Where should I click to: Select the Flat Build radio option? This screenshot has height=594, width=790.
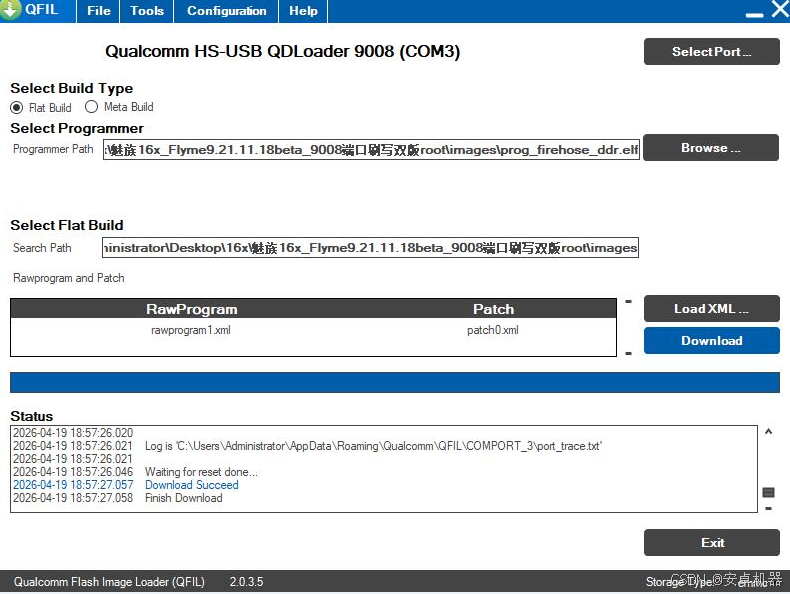[17, 107]
